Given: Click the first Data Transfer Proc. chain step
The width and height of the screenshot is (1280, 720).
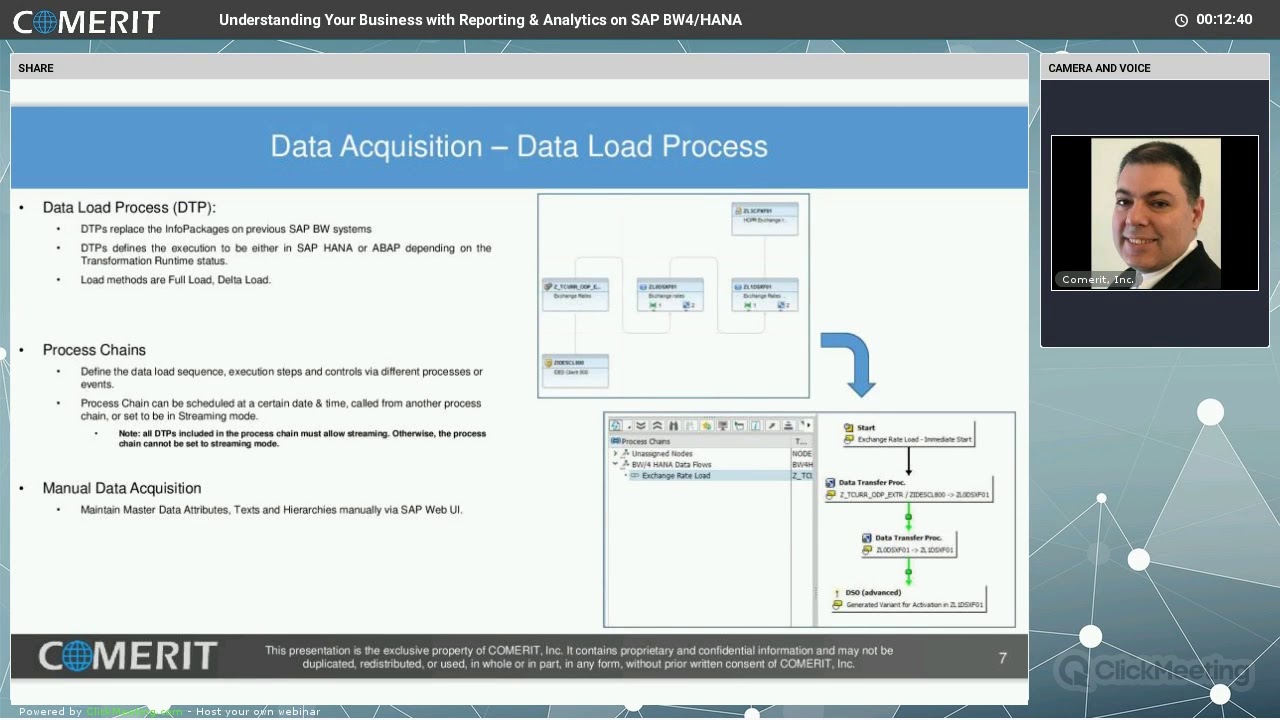Looking at the screenshot, I should pyautogui.click(x=908, y=488).
